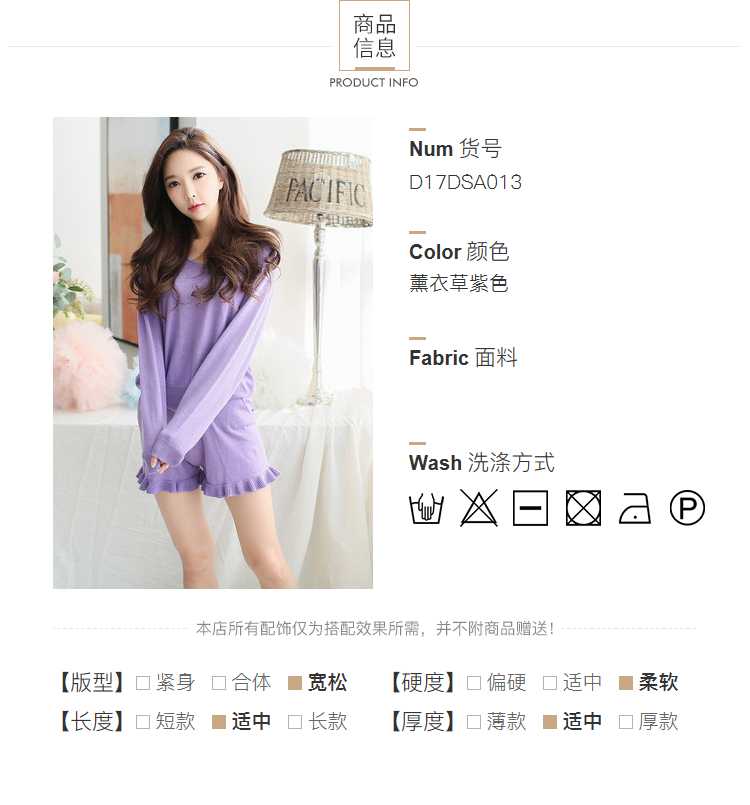Open the purple outfit model photo
Image resolution: width=750 pixels, height=805 pixels.
coord(213,353)
